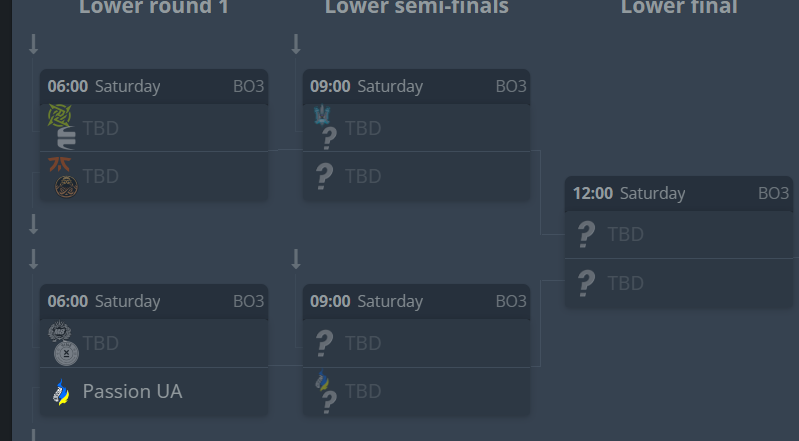Click the laurel wreath crest team logo
Viewport: 799px width, 441px height.
click(x=60, y=331)
